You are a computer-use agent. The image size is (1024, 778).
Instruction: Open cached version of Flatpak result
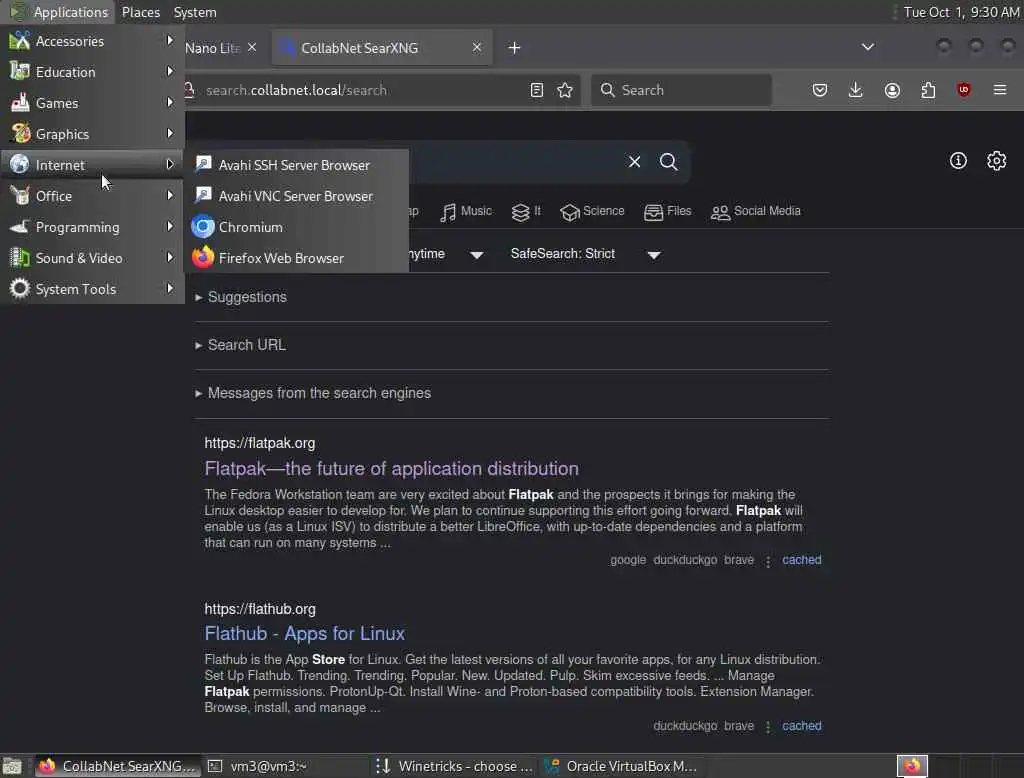coord(801,560)
